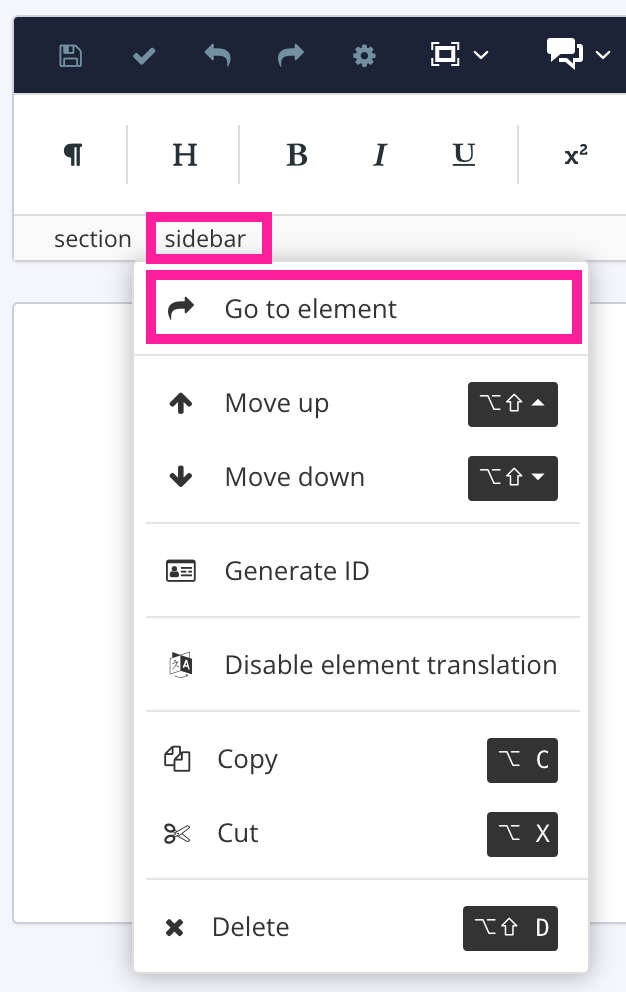Screen dimensions: 626x992
Task: Underline the selected text
Action: tap(462, 154)
